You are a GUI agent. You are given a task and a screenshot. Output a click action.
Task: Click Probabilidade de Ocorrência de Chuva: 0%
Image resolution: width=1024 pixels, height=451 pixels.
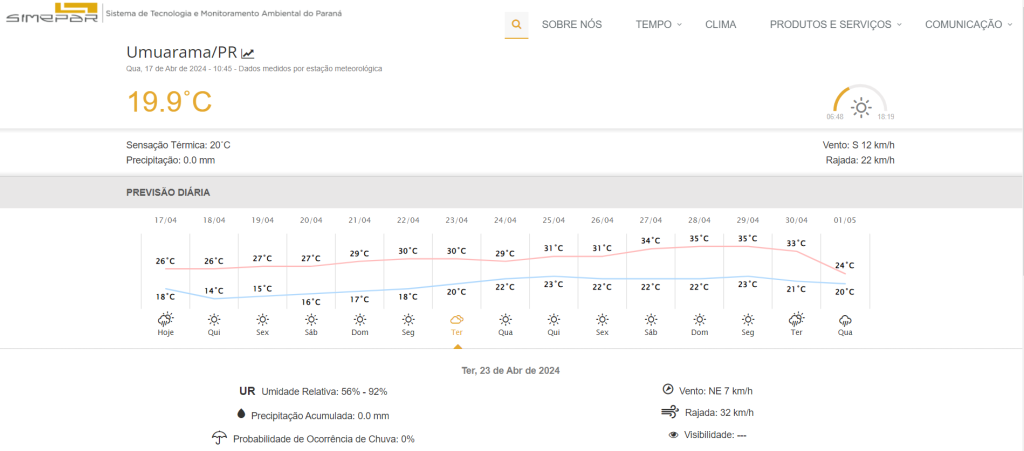[324, 439]
